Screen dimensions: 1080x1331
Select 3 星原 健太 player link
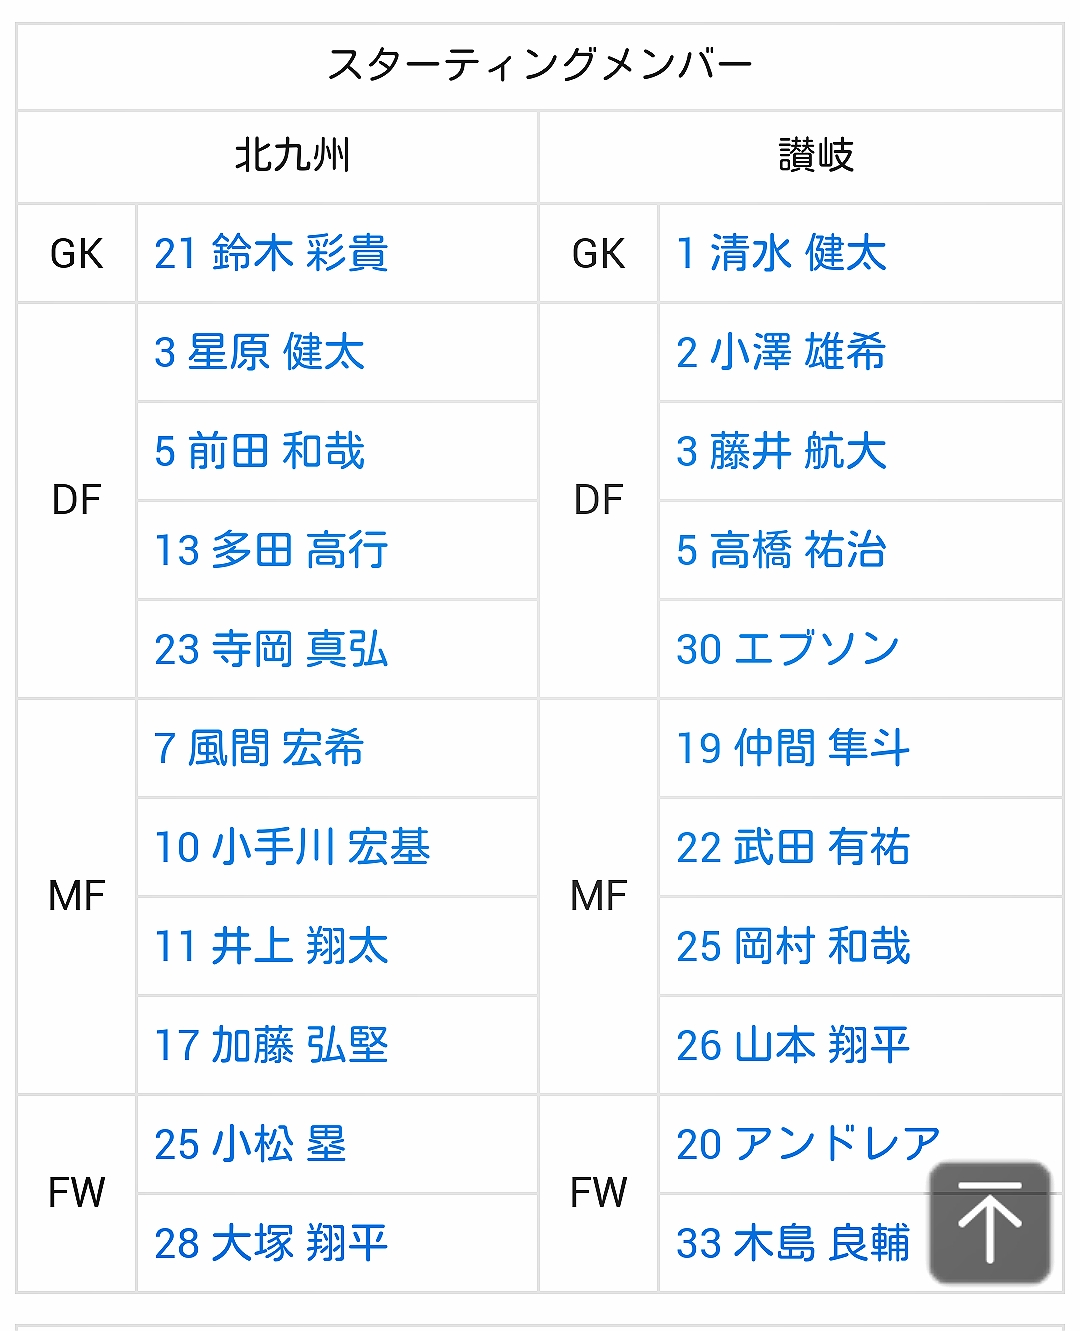(x=259, y=352)
